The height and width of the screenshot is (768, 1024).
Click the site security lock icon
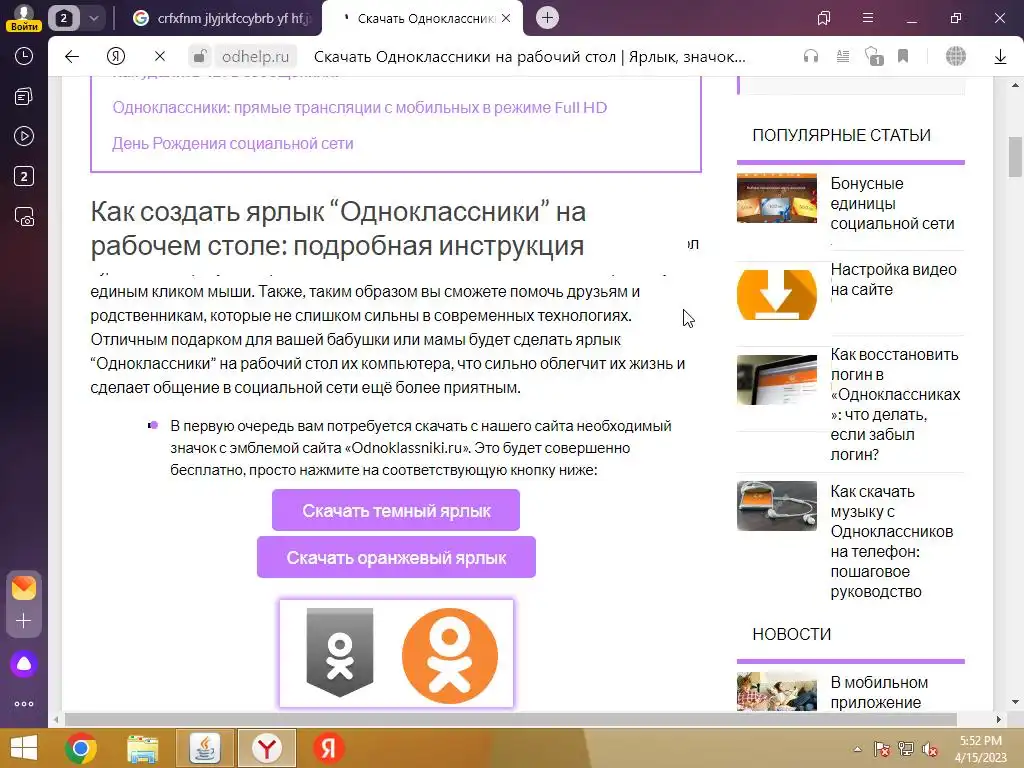tap(199, 57)
